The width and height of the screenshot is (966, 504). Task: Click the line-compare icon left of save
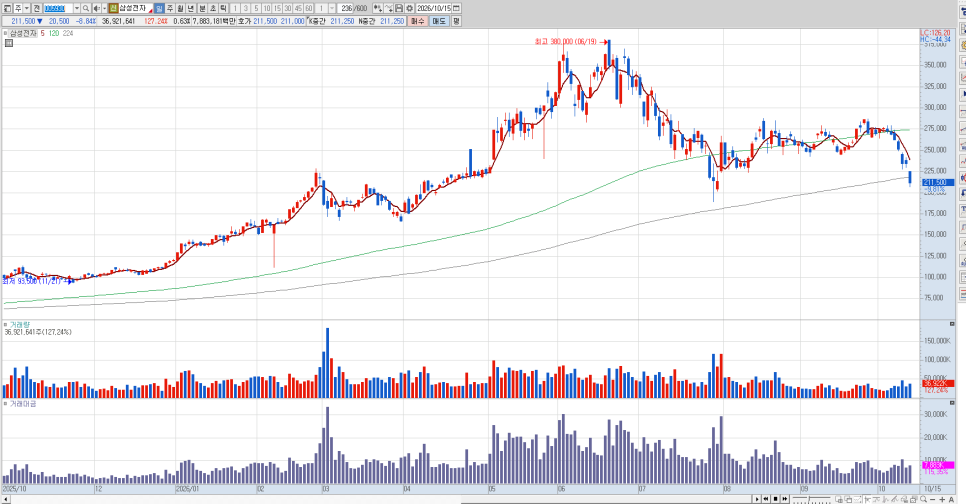pyautogui.click(x=389, y=8)
